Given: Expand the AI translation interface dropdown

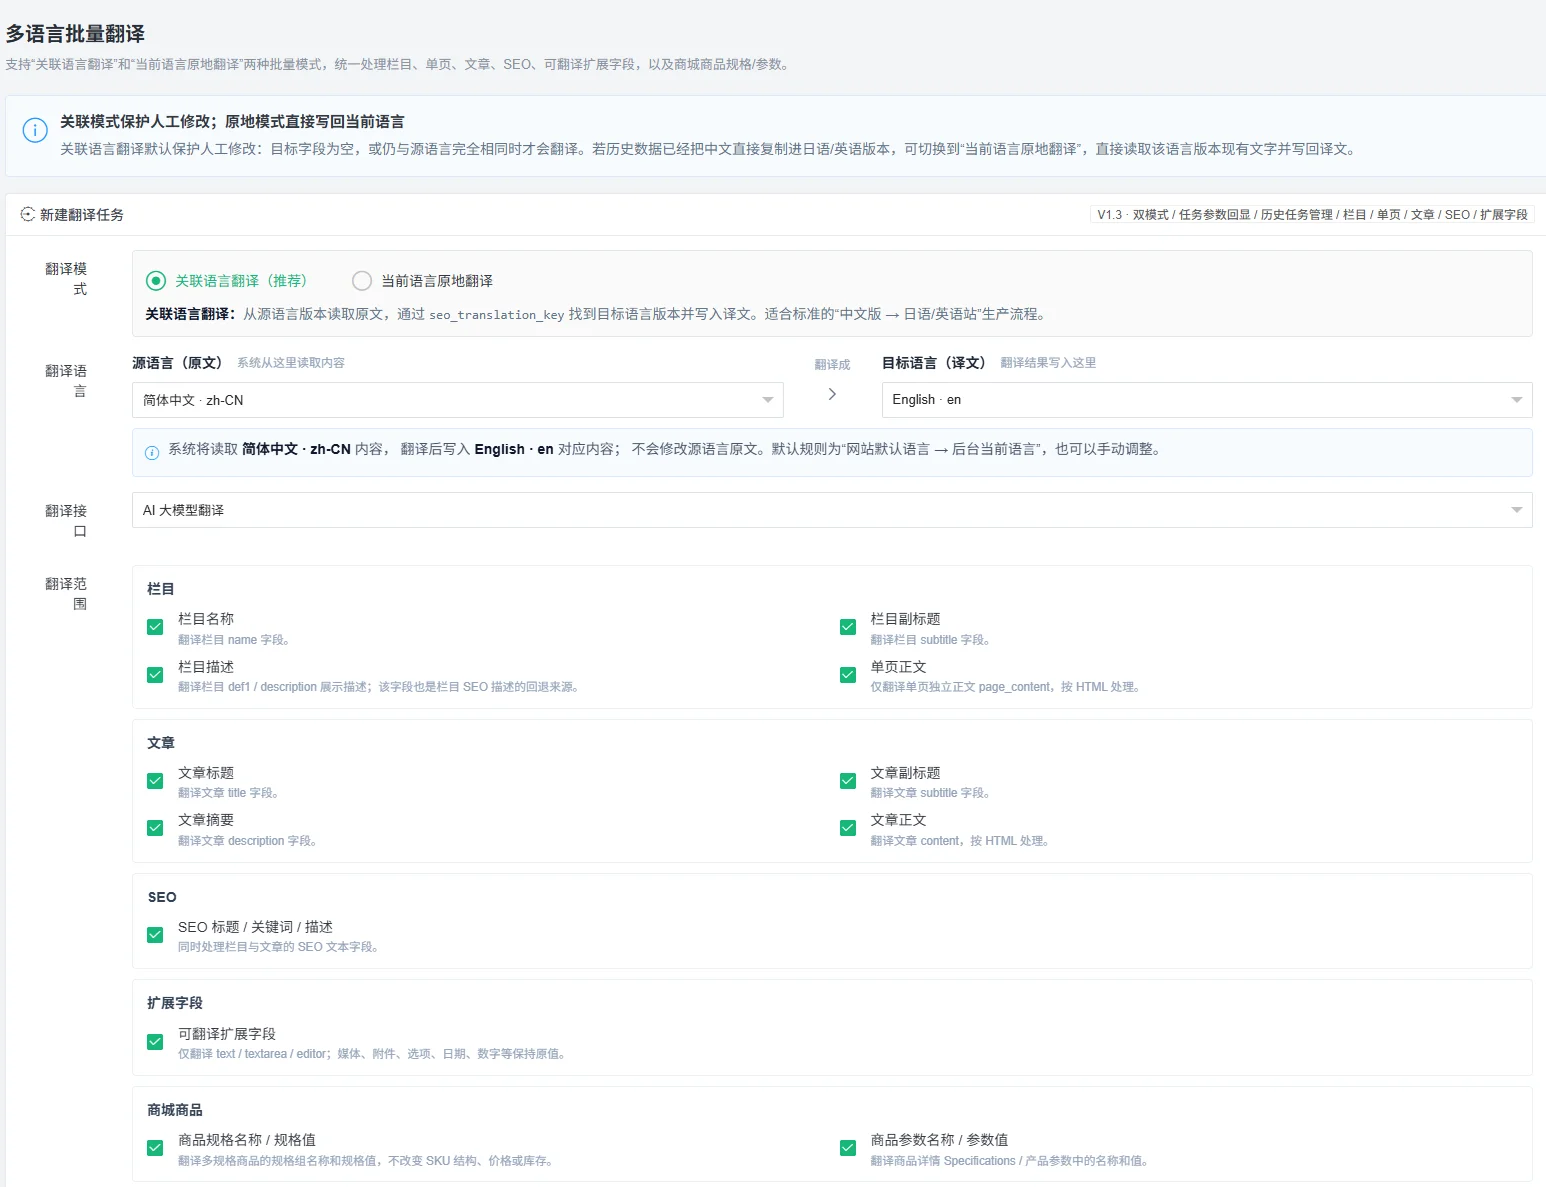Looking at the screenshot, I should click(x=832, y=510).
